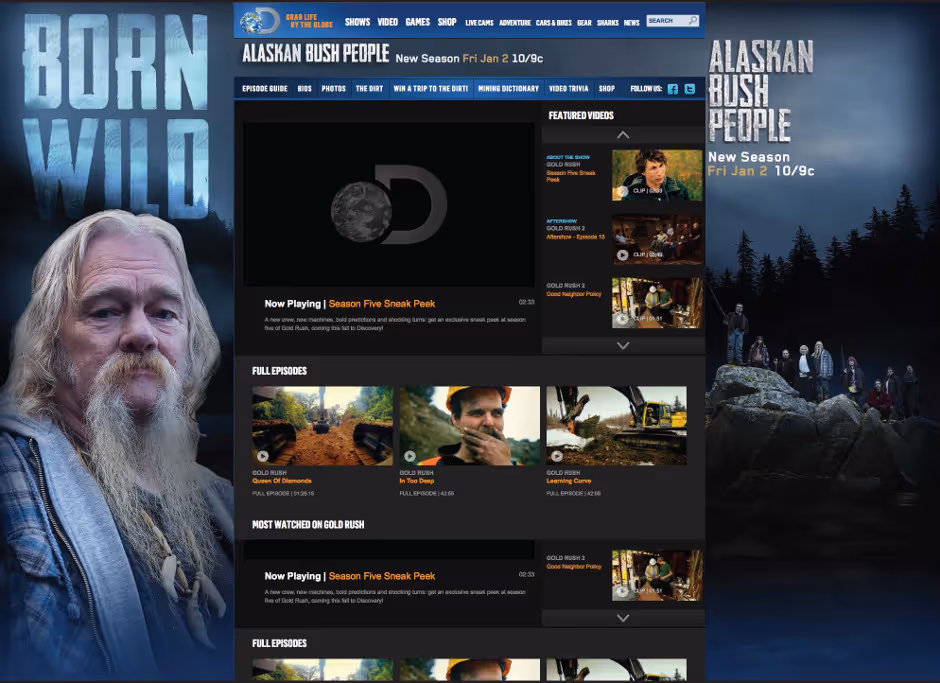Screen dimensions: 940x683
Task: Open Learning Curve episode thumbnail
Action: coord(616,426)
